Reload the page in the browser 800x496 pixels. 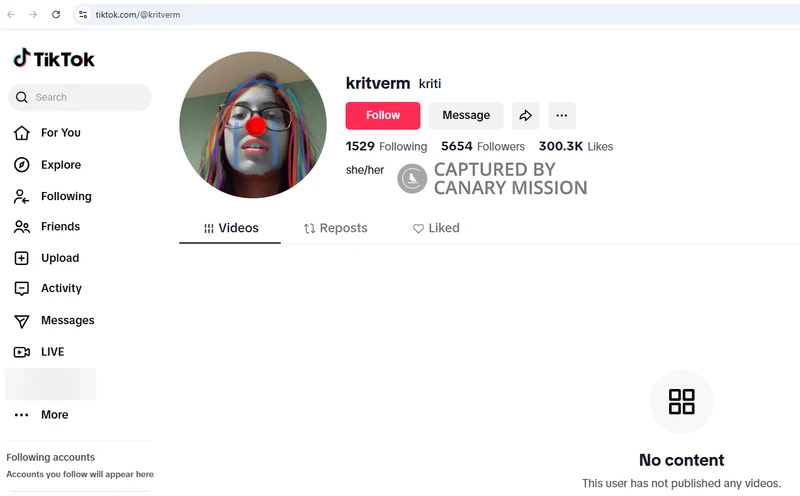click(x=56, y=15)
